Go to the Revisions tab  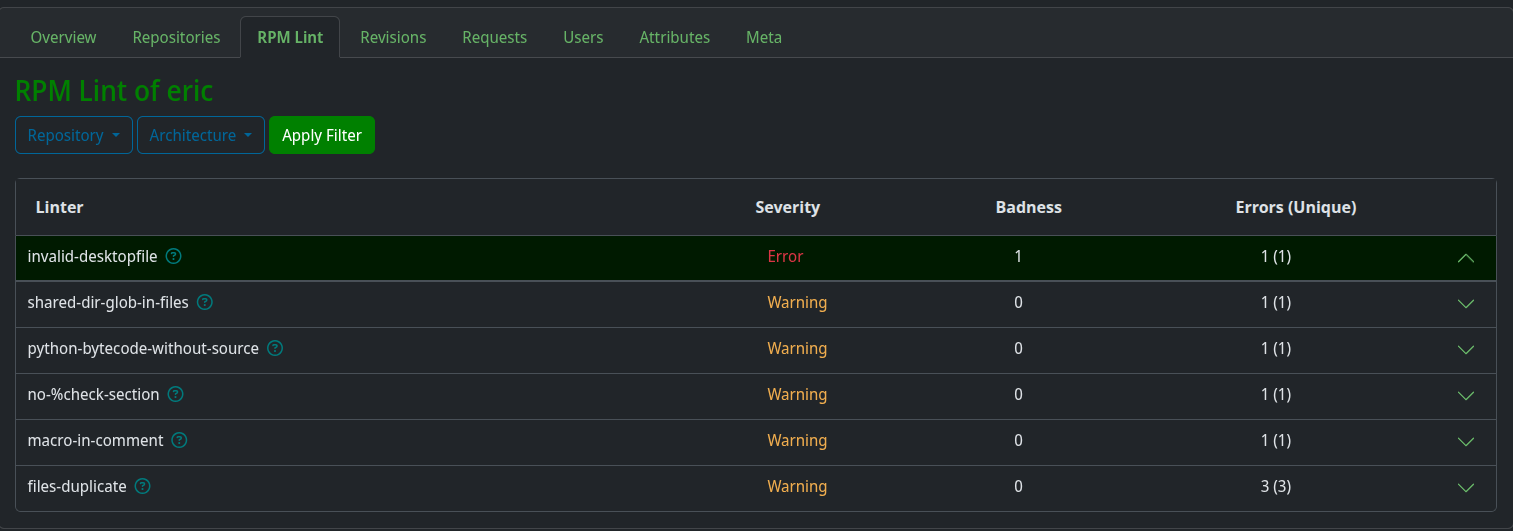pyautogui.click(x=393, y=37)
